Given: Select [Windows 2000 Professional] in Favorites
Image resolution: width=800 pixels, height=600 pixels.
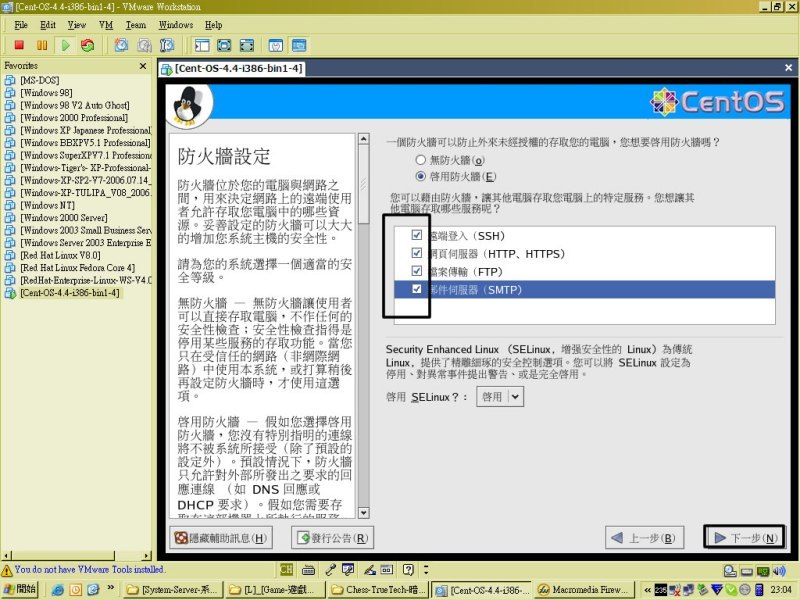Looking at the screenshot, I should pyautogui.click(x=74, y=118).
